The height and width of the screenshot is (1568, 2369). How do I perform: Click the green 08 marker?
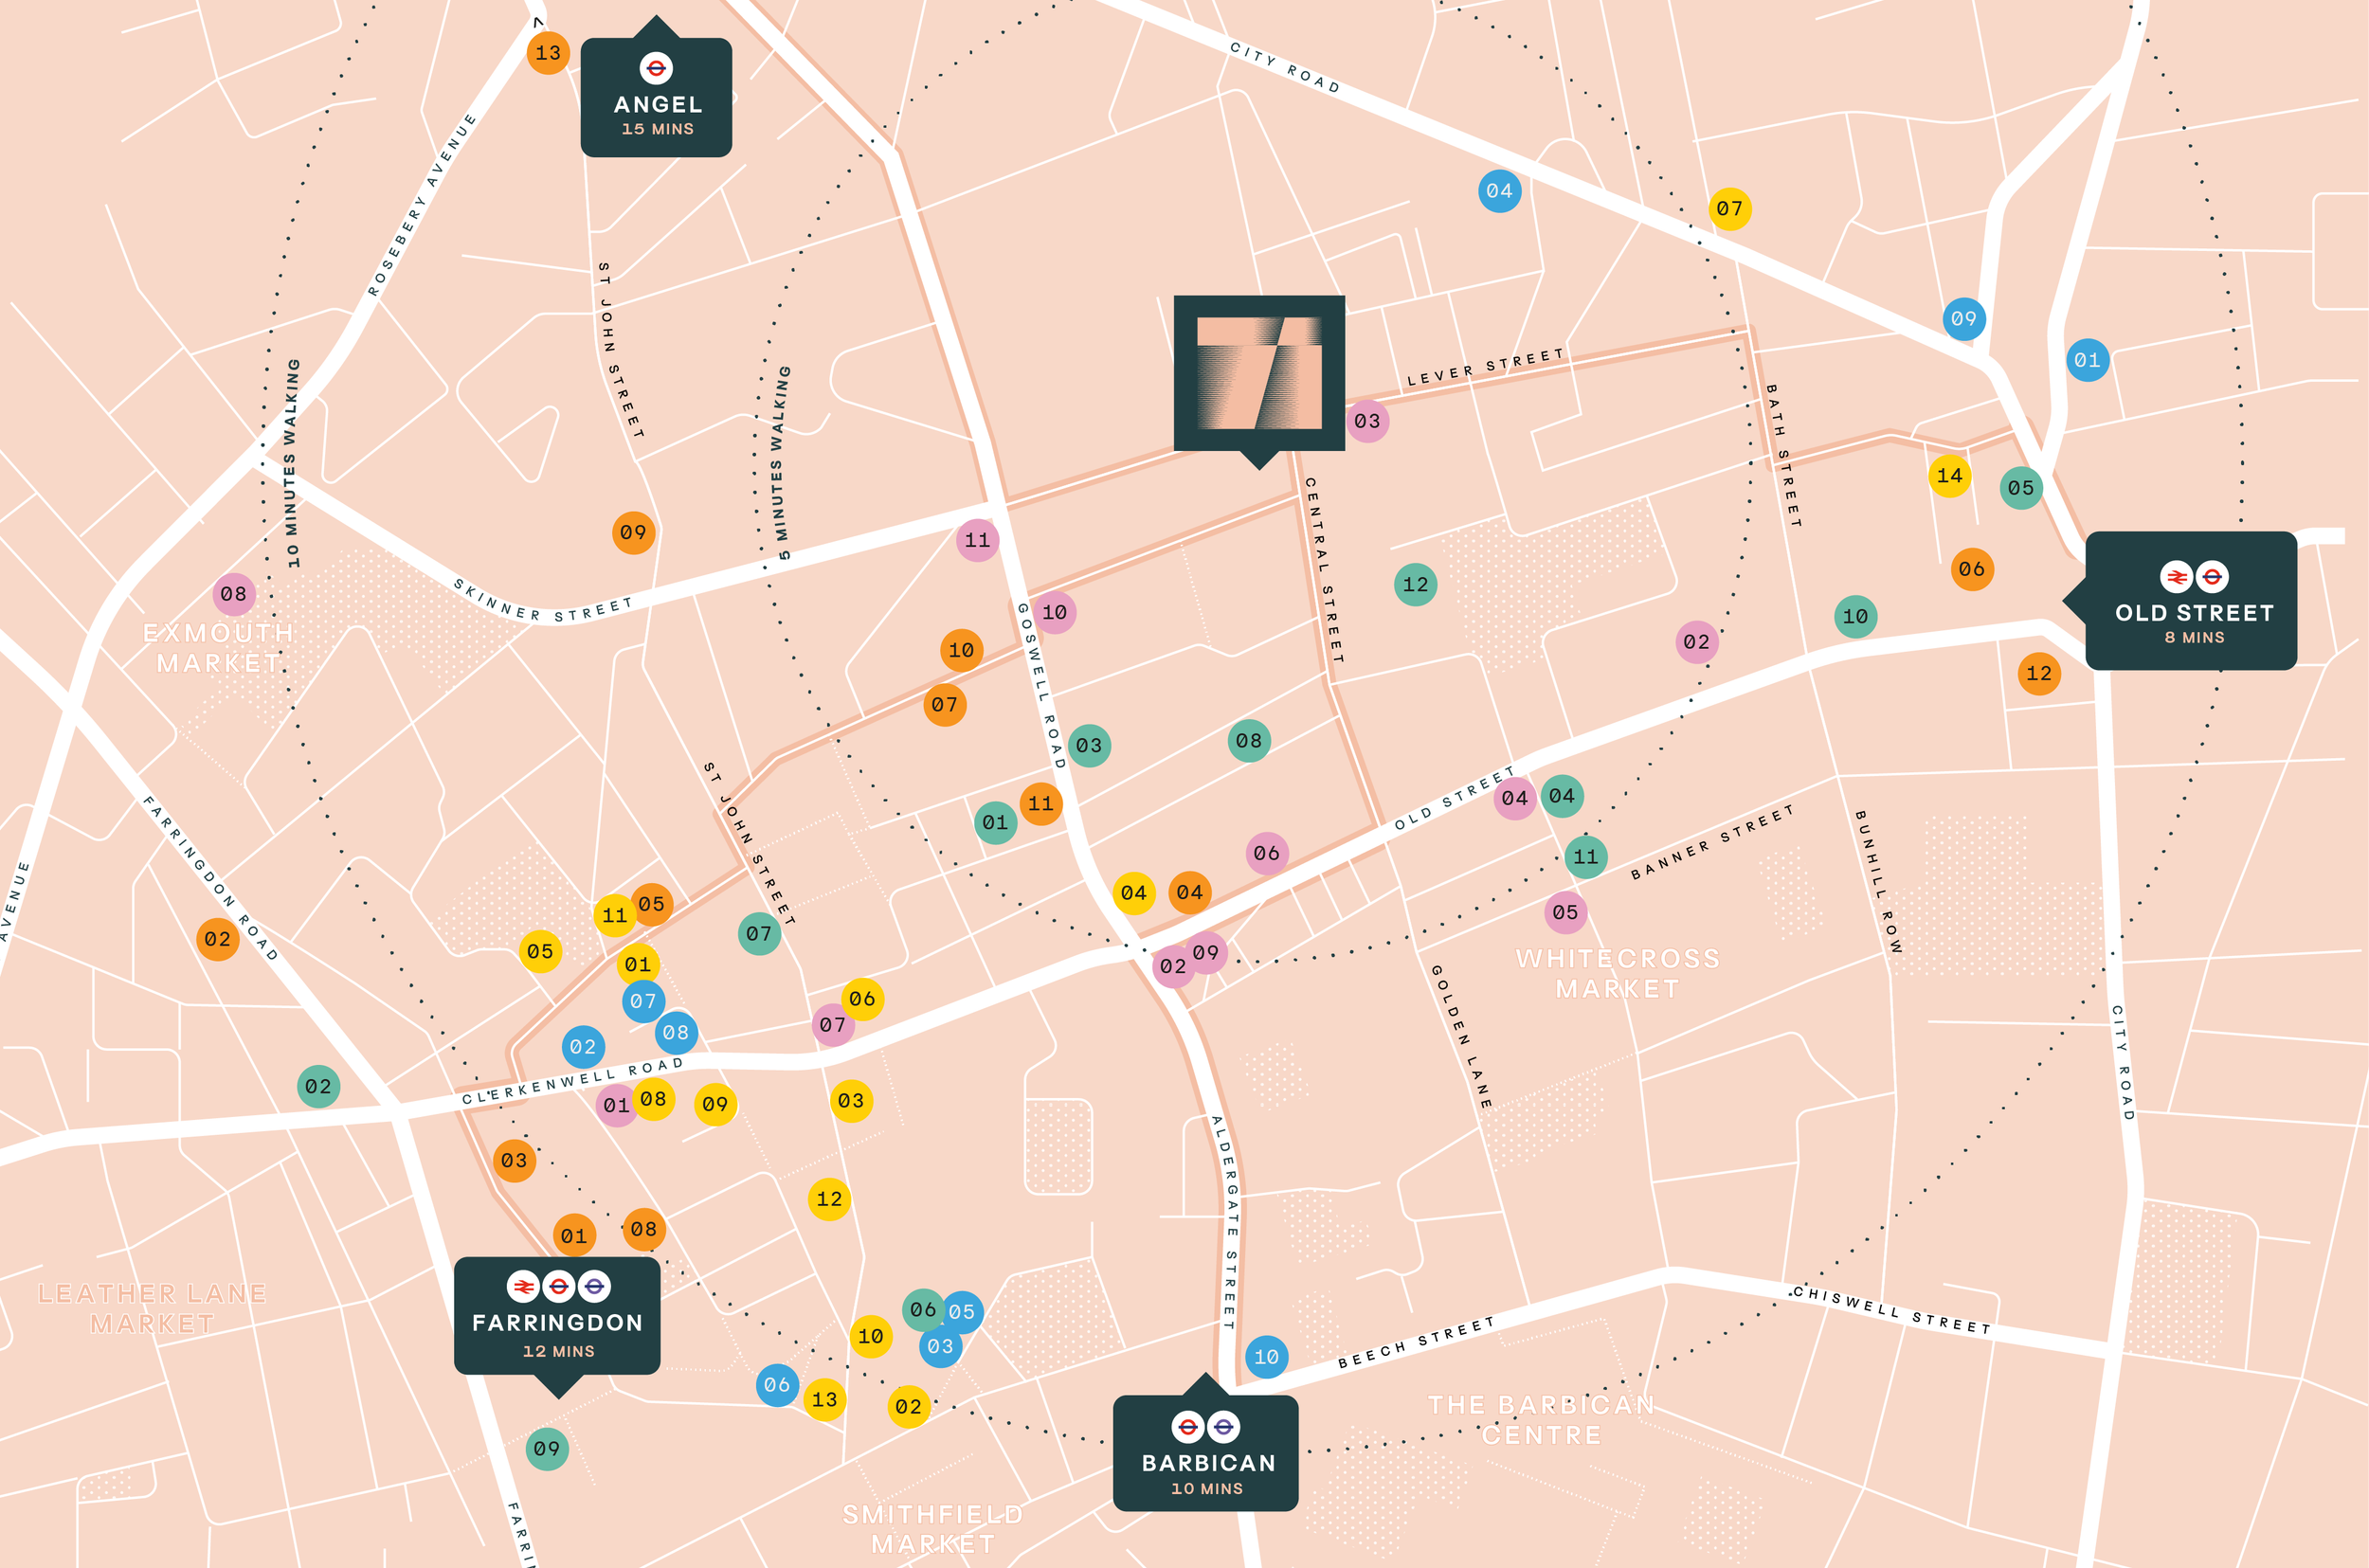[1248, 741]
